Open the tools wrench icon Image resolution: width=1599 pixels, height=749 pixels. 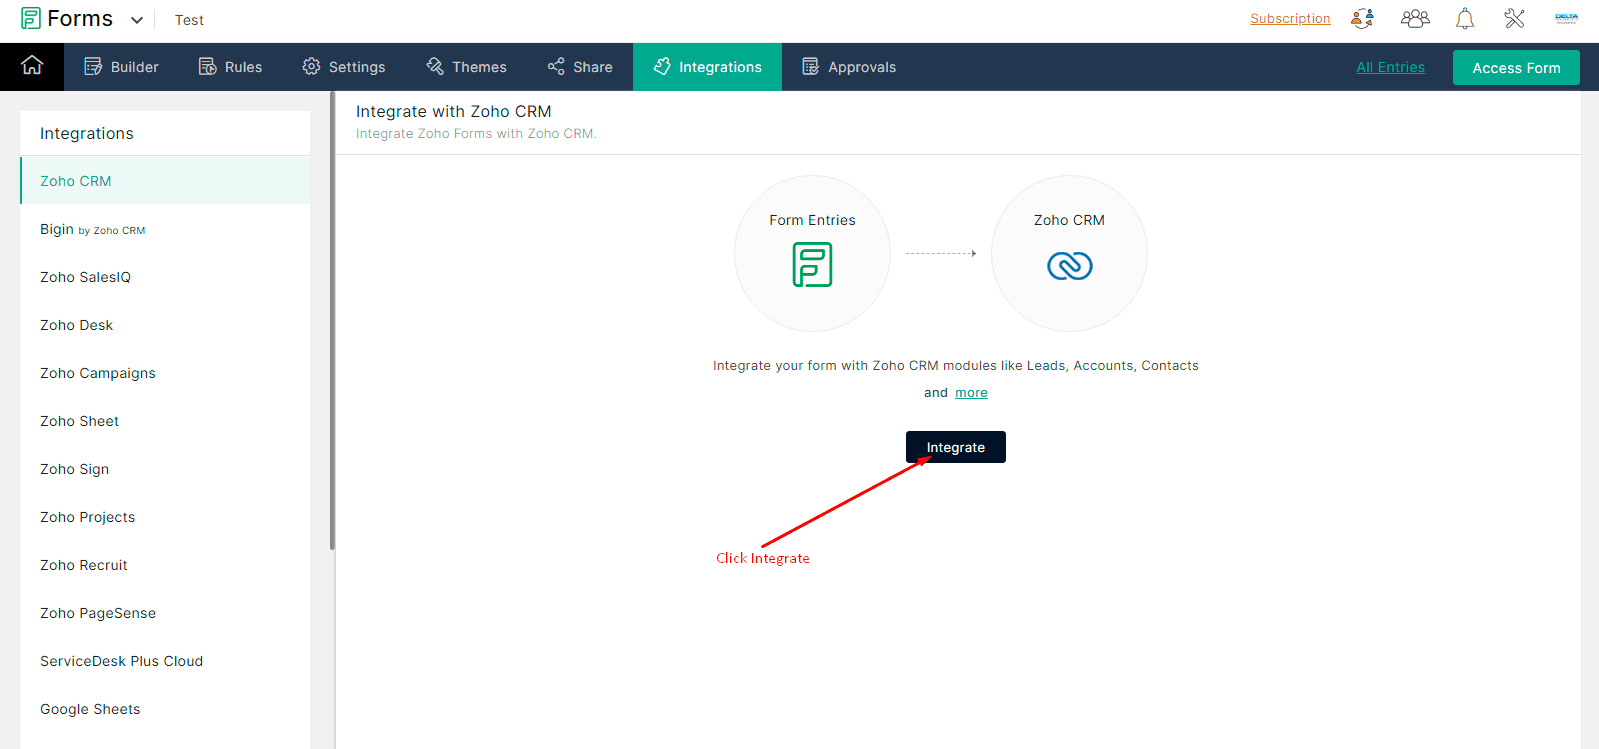1514,19
